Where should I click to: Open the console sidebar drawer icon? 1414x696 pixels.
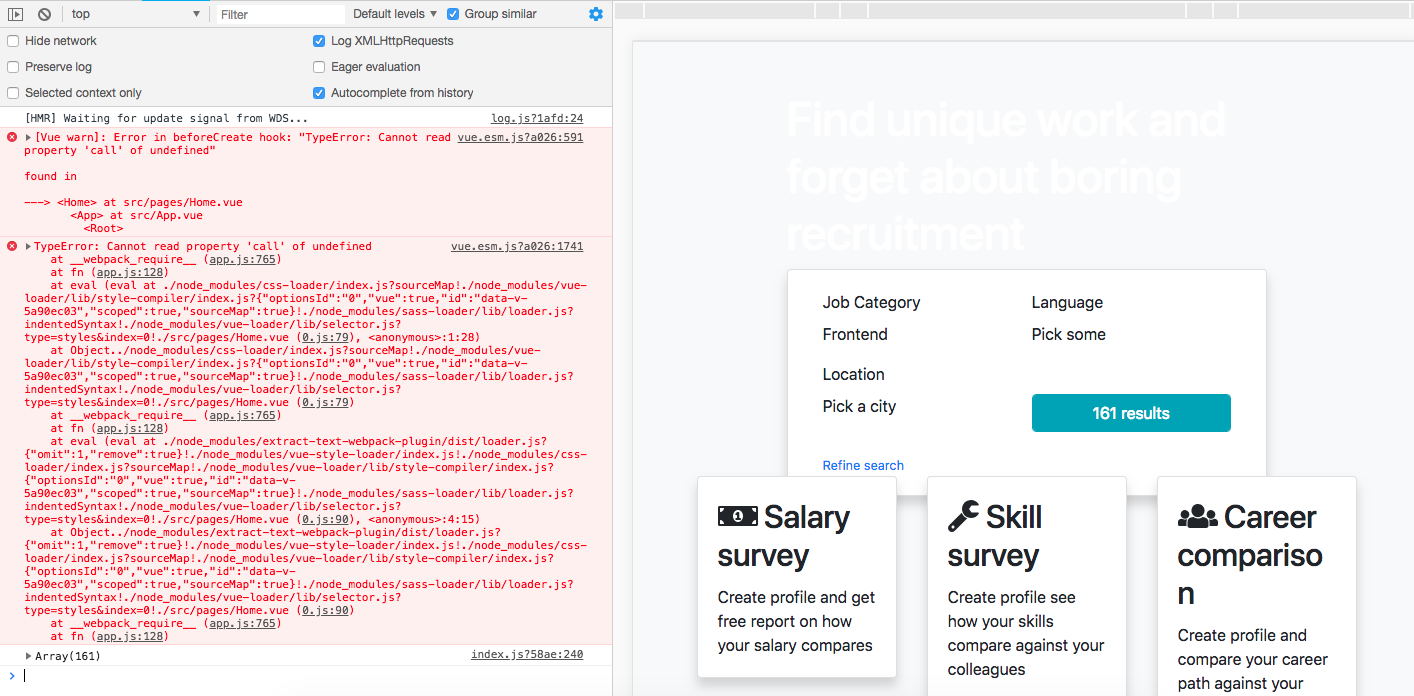(13, 14)
